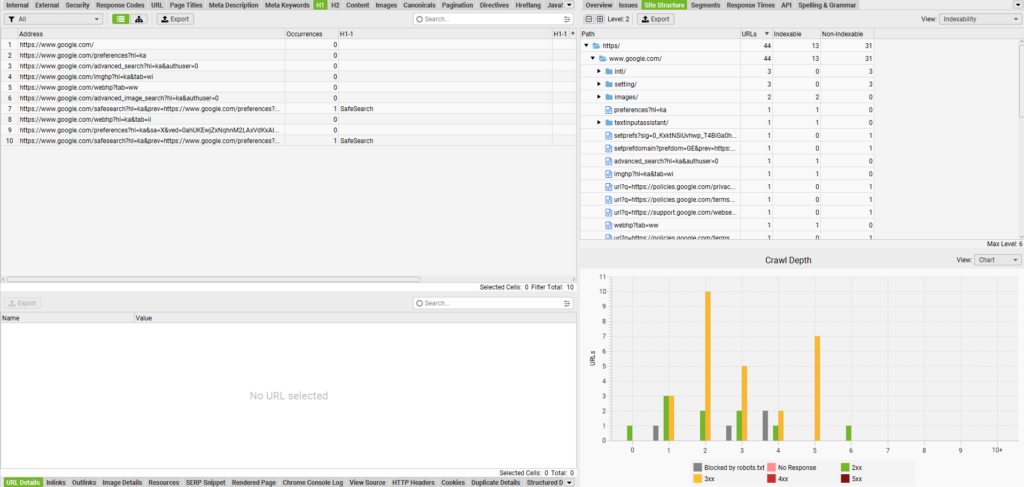Image resolution: width=1024 pixels, height=487 pixels.
Task: Export the Site Structure data
Action: [656, 20]
